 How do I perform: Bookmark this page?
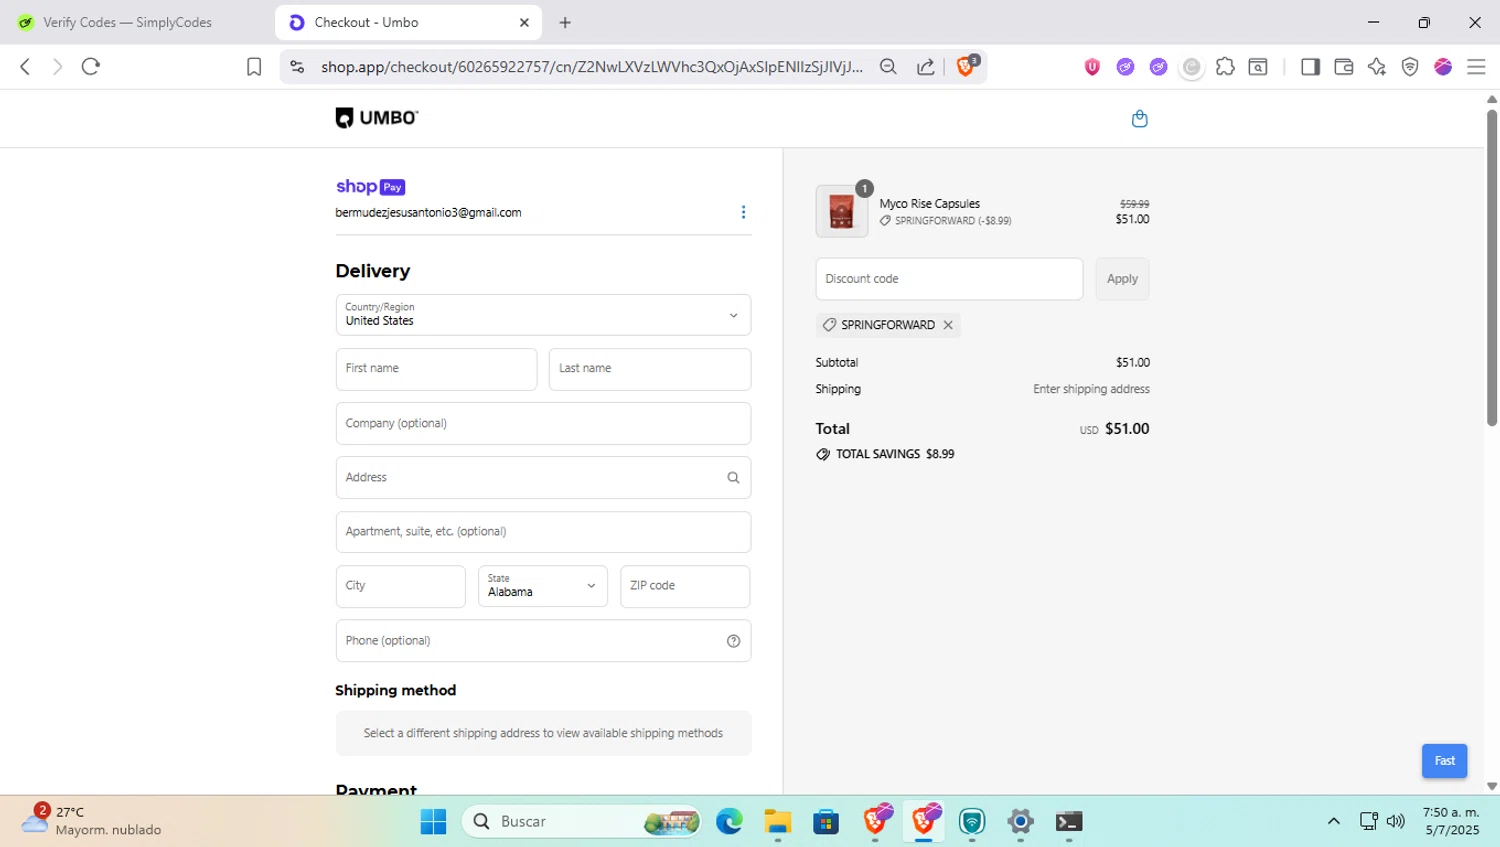point(254,67)
